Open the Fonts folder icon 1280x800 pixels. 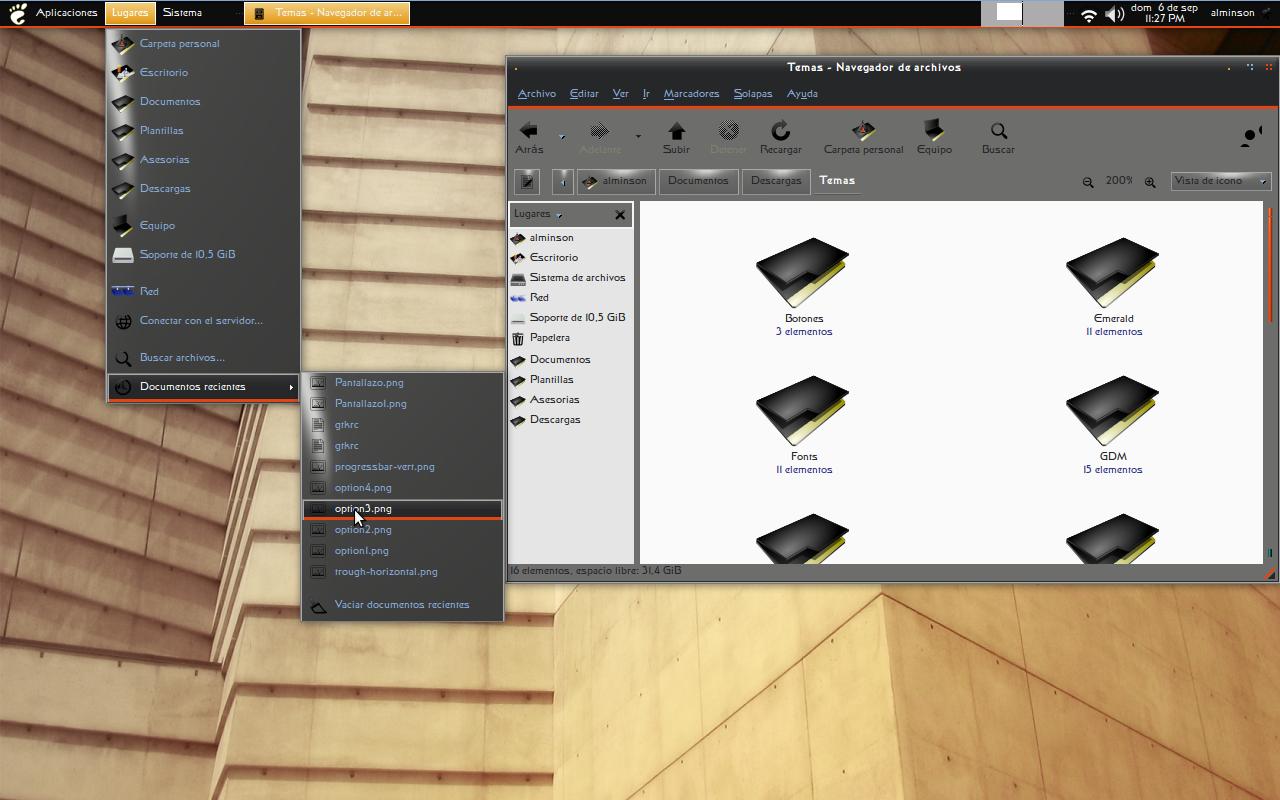[803, 410]
